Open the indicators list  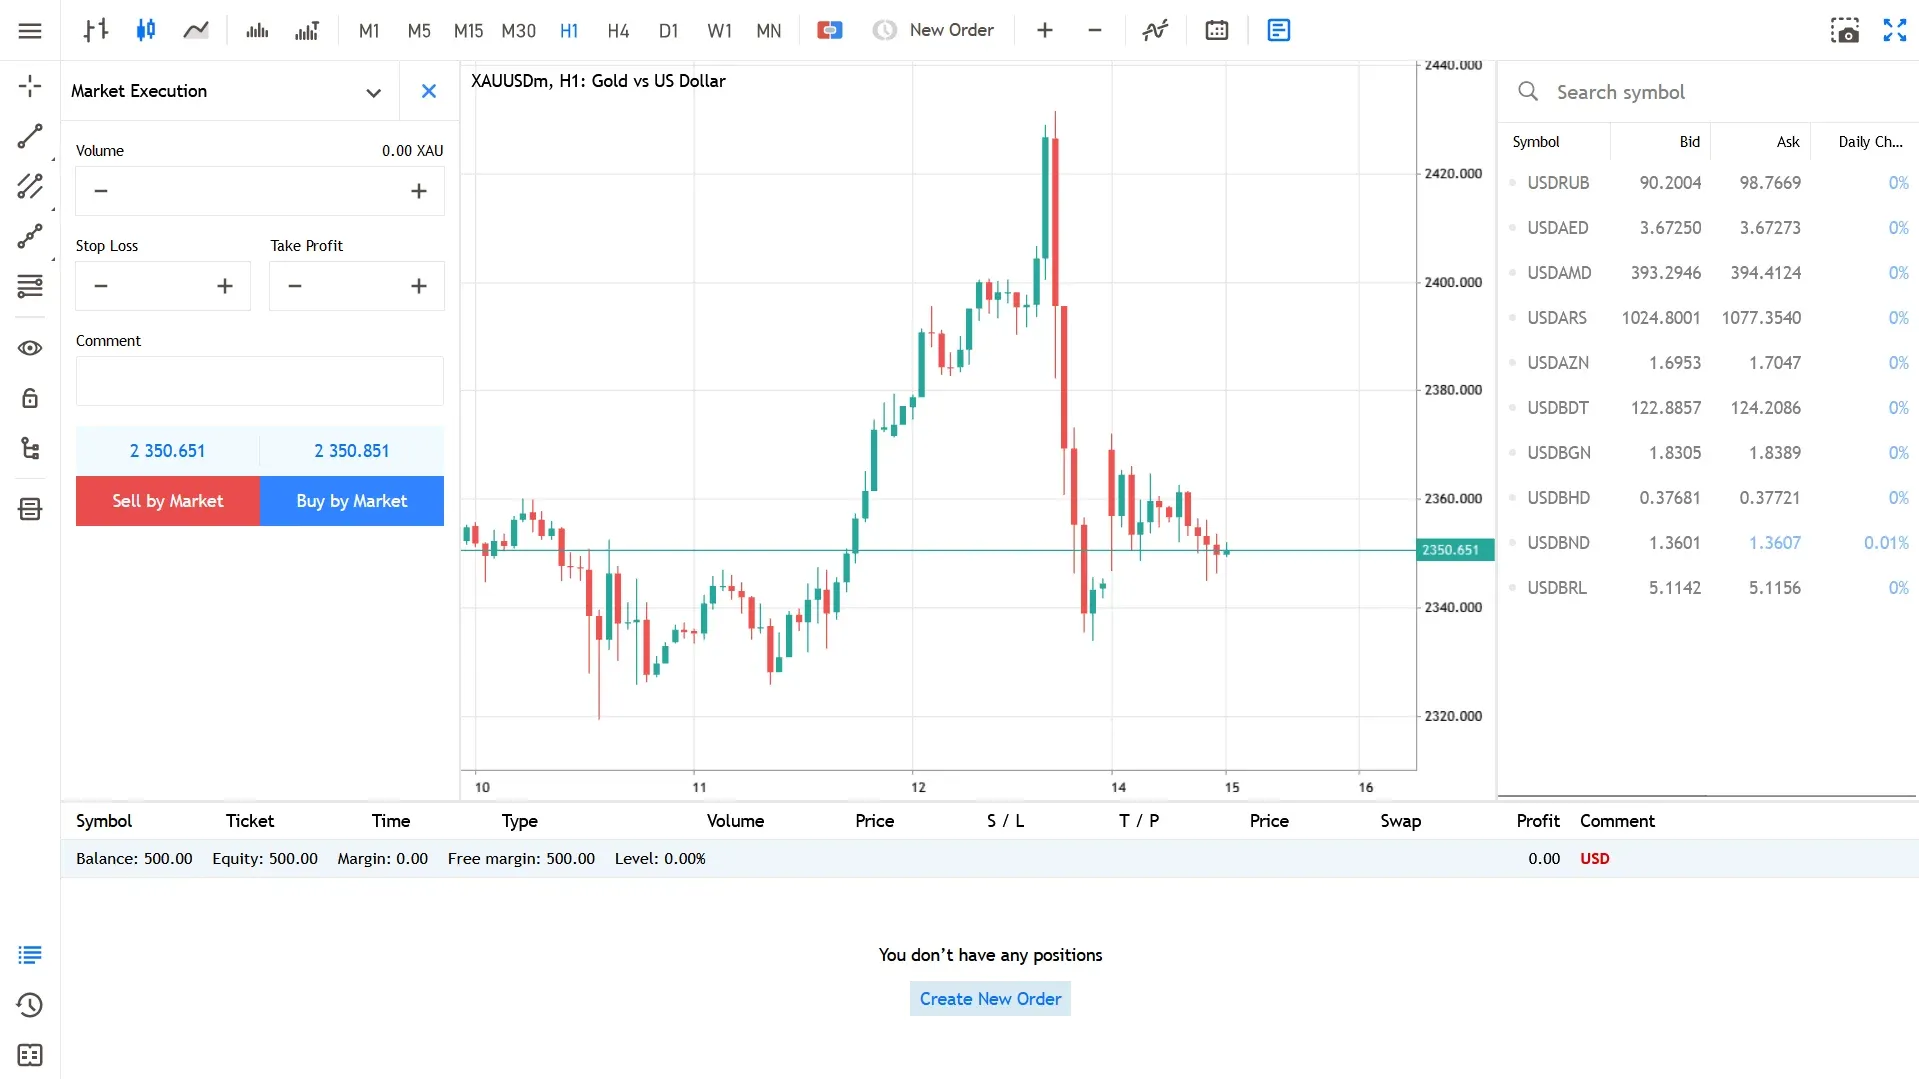(x=1155, y=30)
